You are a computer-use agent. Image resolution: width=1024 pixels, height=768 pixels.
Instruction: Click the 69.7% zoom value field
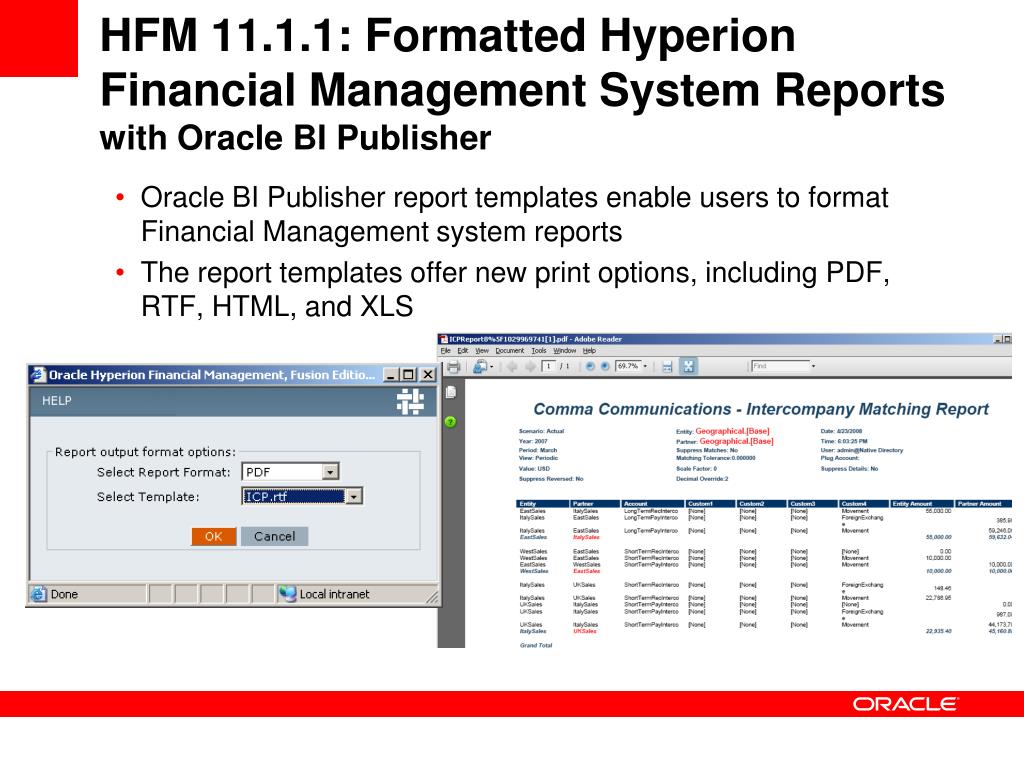[628, 366]
